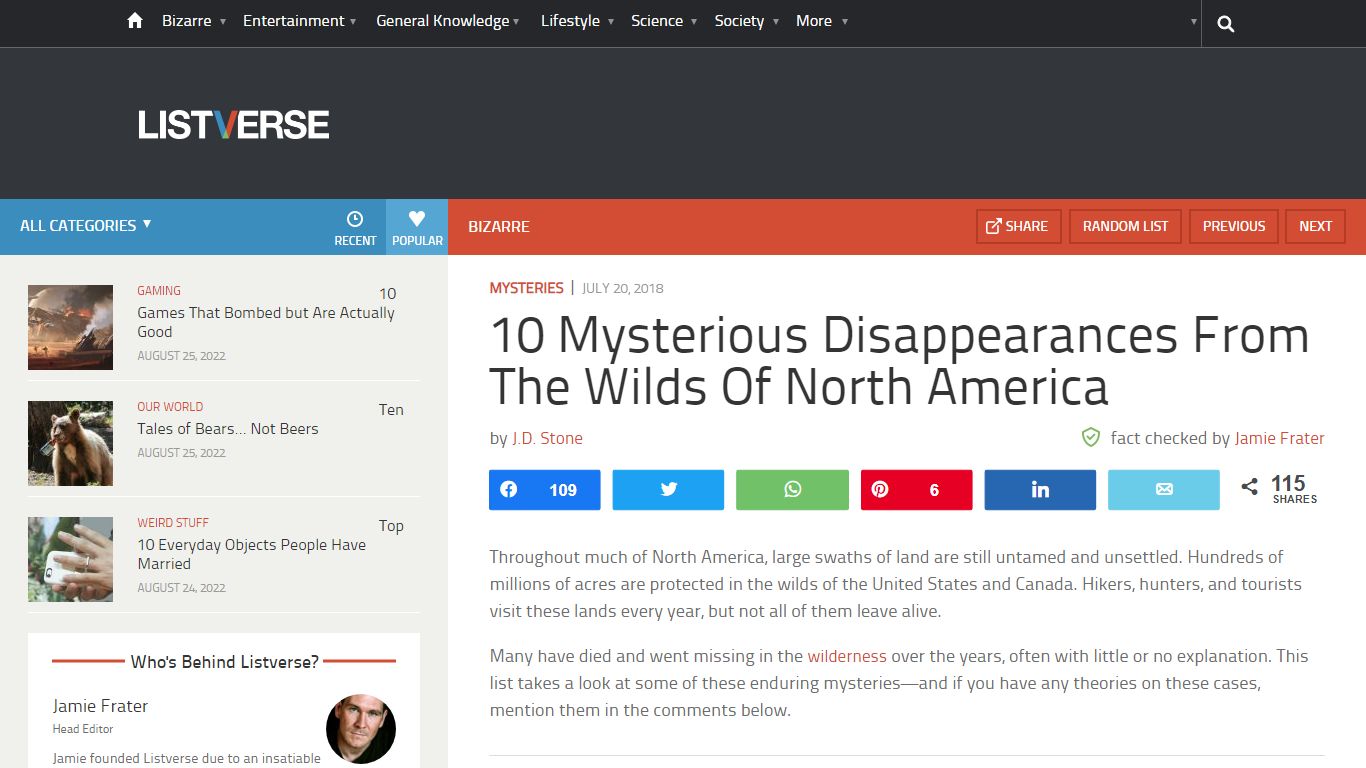
Task: Expand the Entertainment menu
Action: coord(299,21)
